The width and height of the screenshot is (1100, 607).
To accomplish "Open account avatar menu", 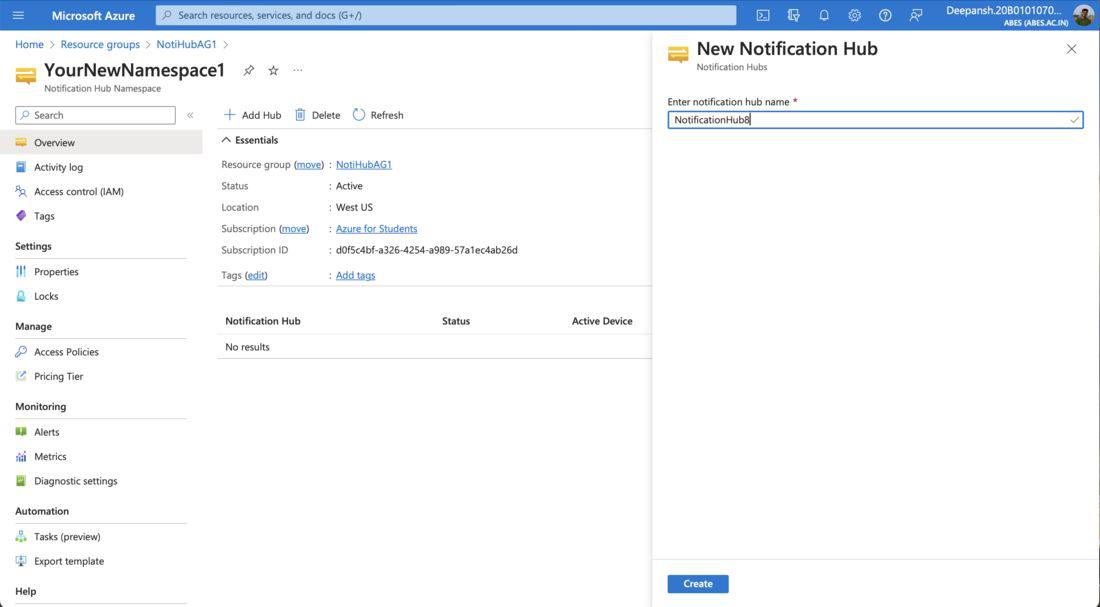I will pos(1083,15).
